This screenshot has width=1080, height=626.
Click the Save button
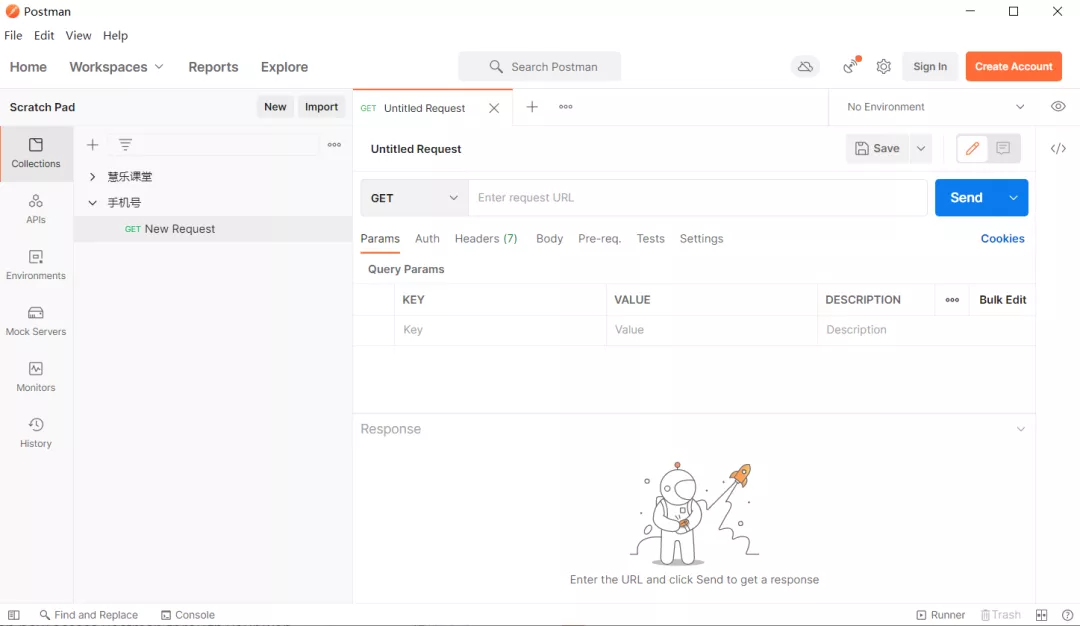(x=878, y=149)
